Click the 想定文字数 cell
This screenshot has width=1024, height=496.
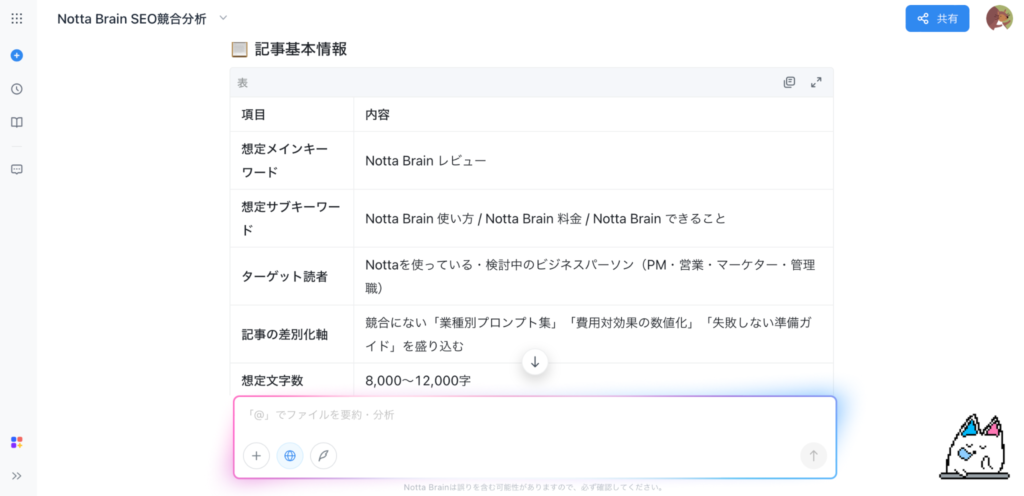click(x=292, y=380)
